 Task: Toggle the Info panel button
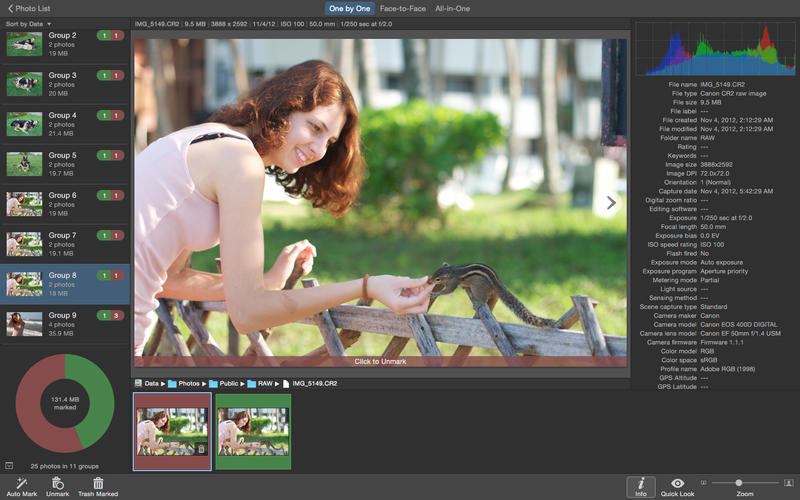[x=640, y=484]
